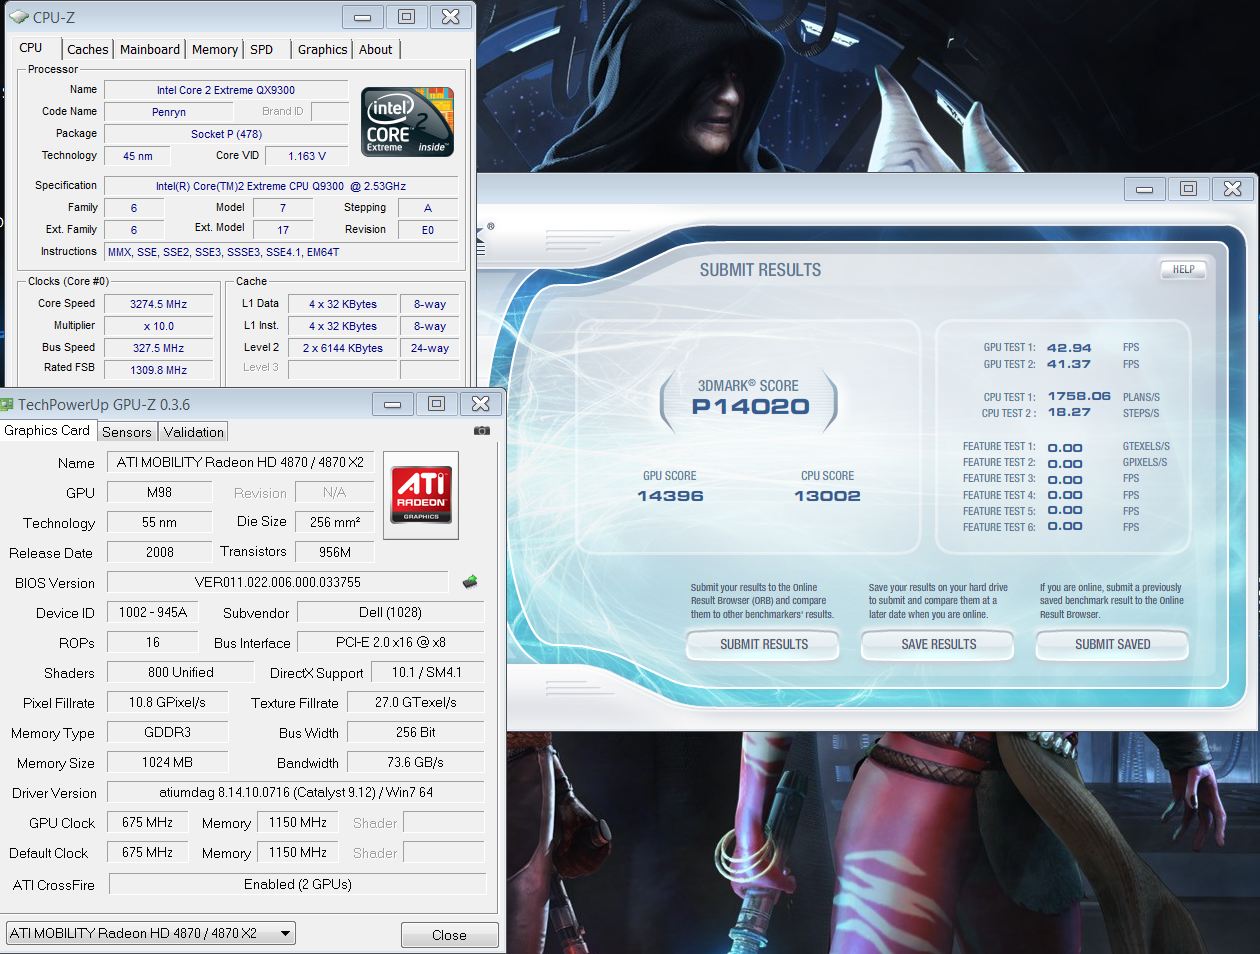Open the GPU selection dropdown at bottom
The image size is (1260, 954).
coord(285,933)
